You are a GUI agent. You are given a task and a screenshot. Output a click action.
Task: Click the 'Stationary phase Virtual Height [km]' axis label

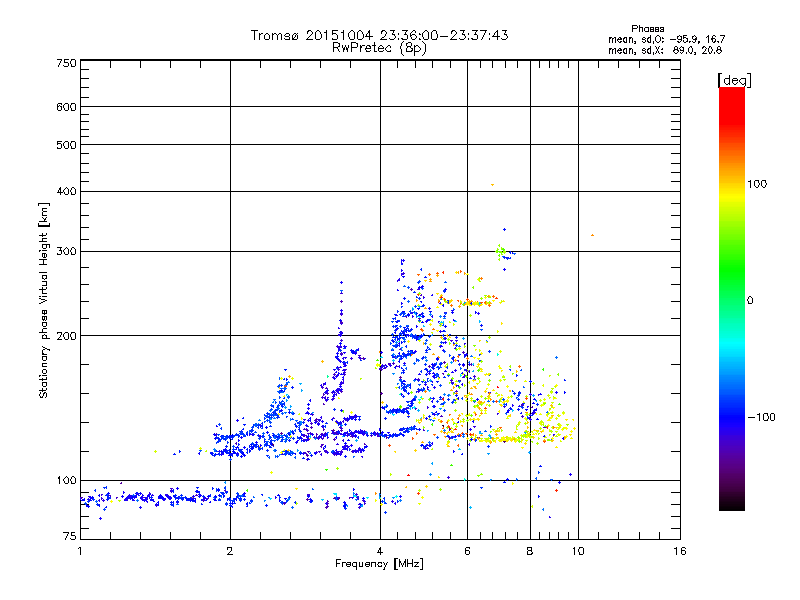pos(44,301)
